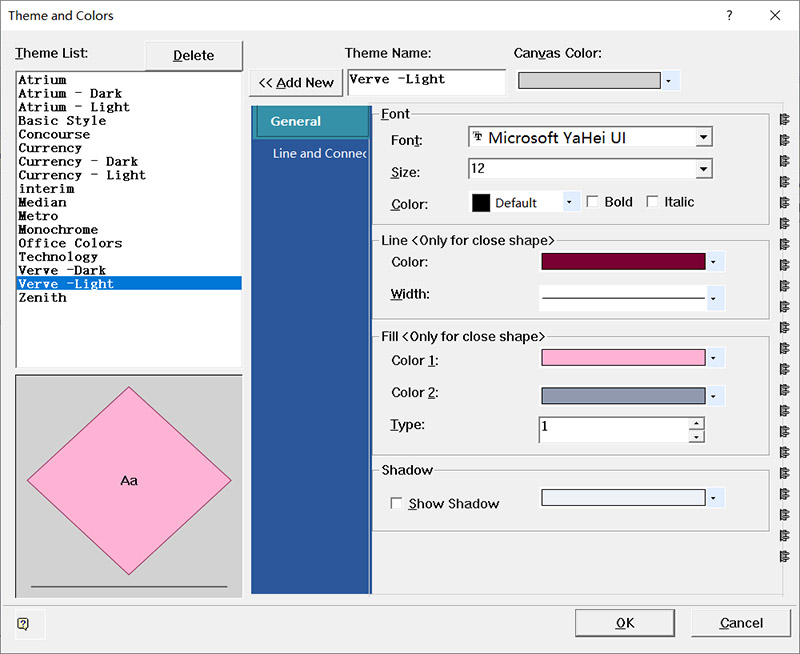Select "Atrium - Dark" in the Theme List
Screen dimensions: 800x654
pyautogui.click(x=129, y=93)
